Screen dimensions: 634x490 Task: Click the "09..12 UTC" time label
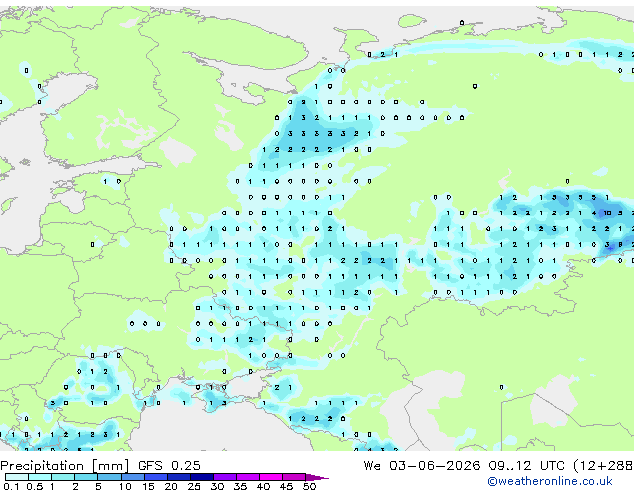(x=526, y=466)
